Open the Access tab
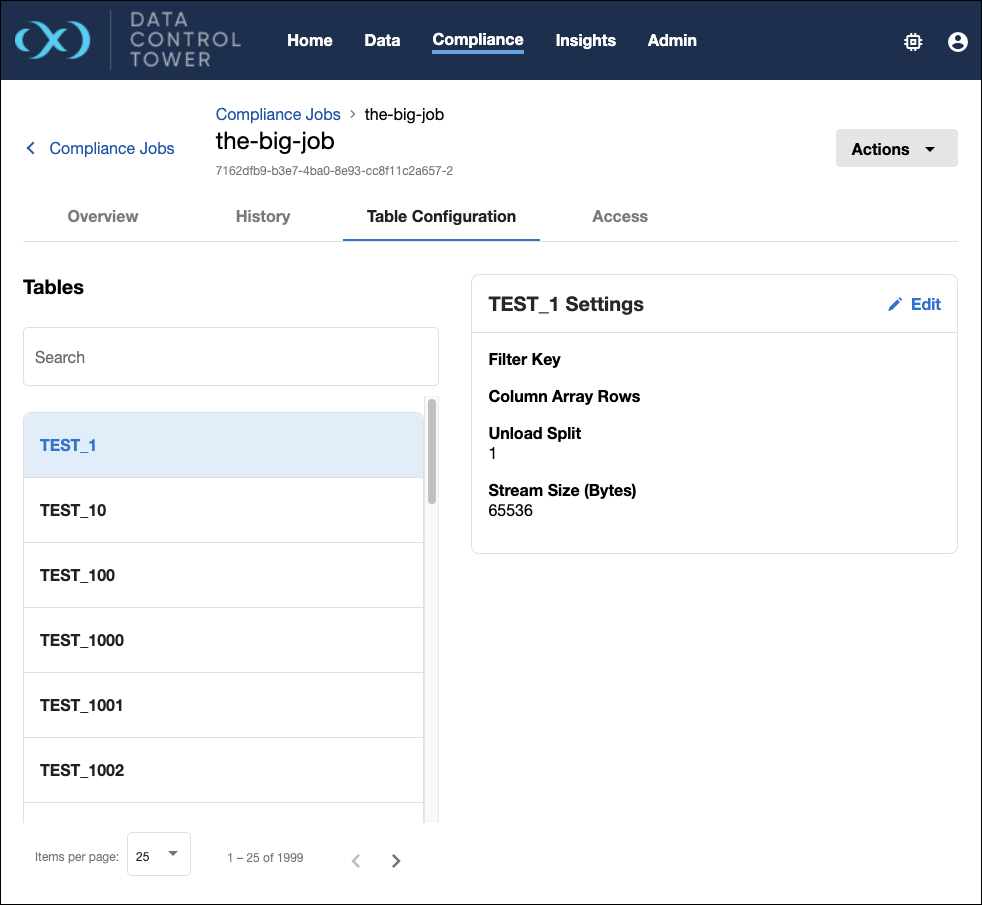Screen dimensions: 982x905 click(620, 216)
